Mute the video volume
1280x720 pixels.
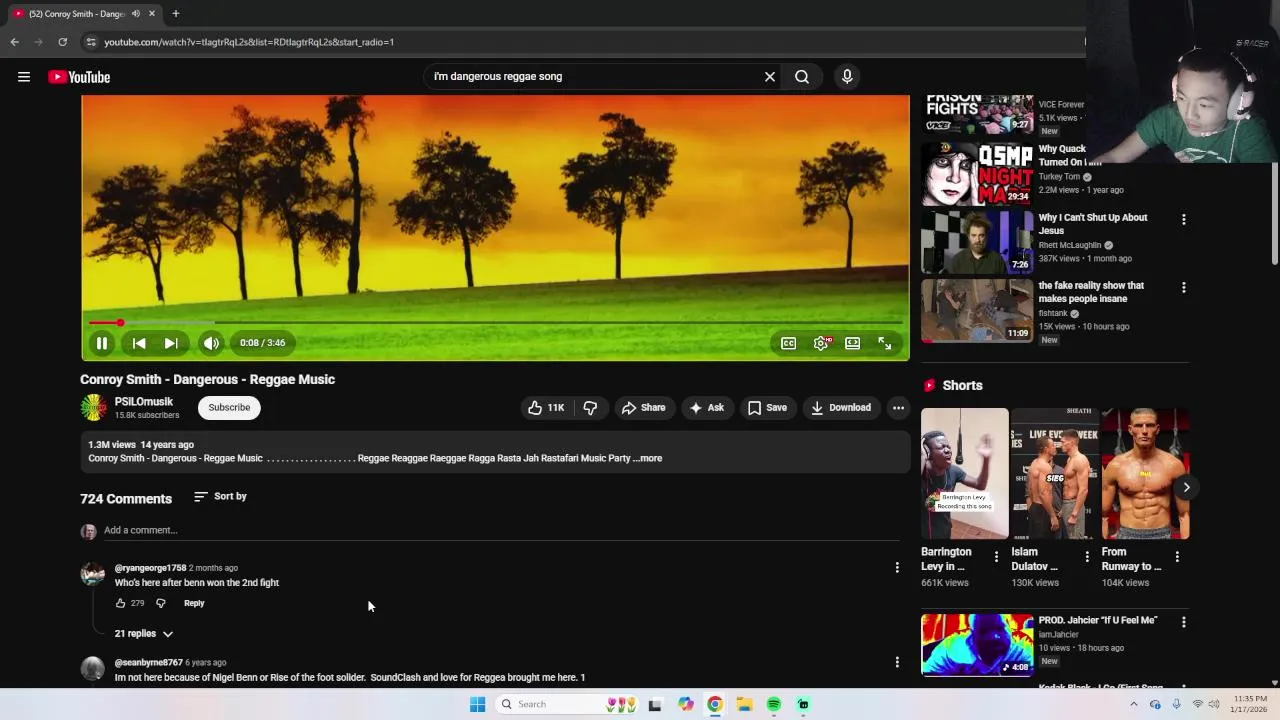(211, 343)
